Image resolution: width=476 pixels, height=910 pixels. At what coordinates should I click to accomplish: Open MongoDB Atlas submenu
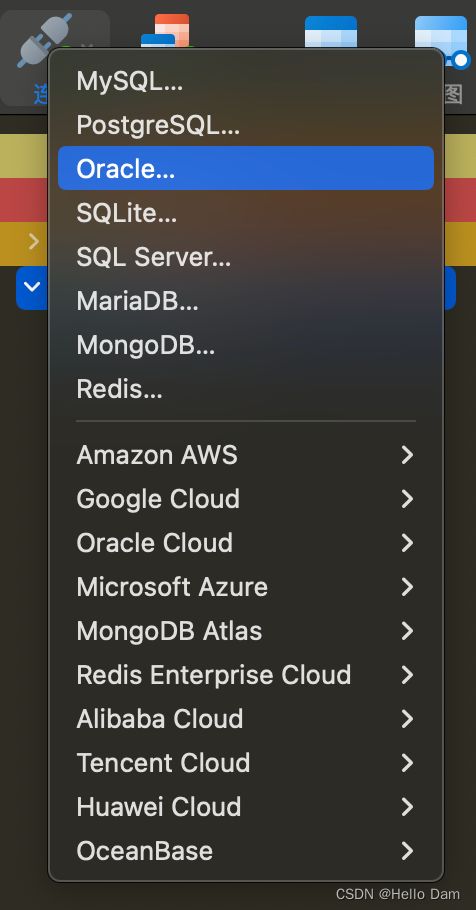click(x=246, y=631)
